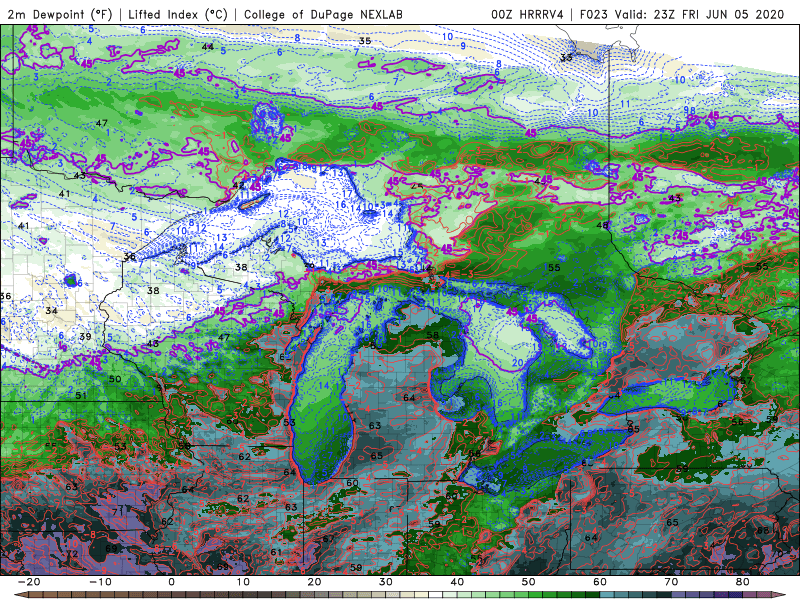Click the dewpoint value "35" near the top of the map
800x600 pixels.
click(x=365, y=41)
